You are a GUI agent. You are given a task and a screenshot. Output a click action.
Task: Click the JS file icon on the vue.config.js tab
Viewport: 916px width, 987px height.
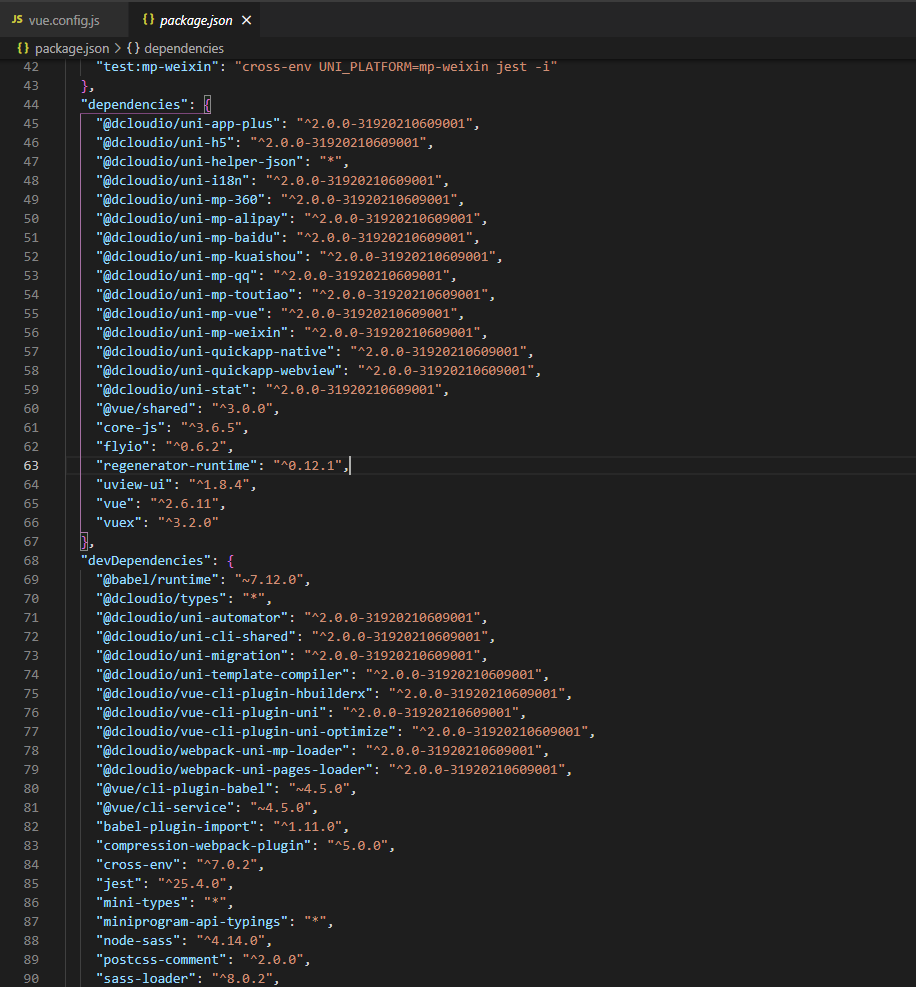click(17, 20)
